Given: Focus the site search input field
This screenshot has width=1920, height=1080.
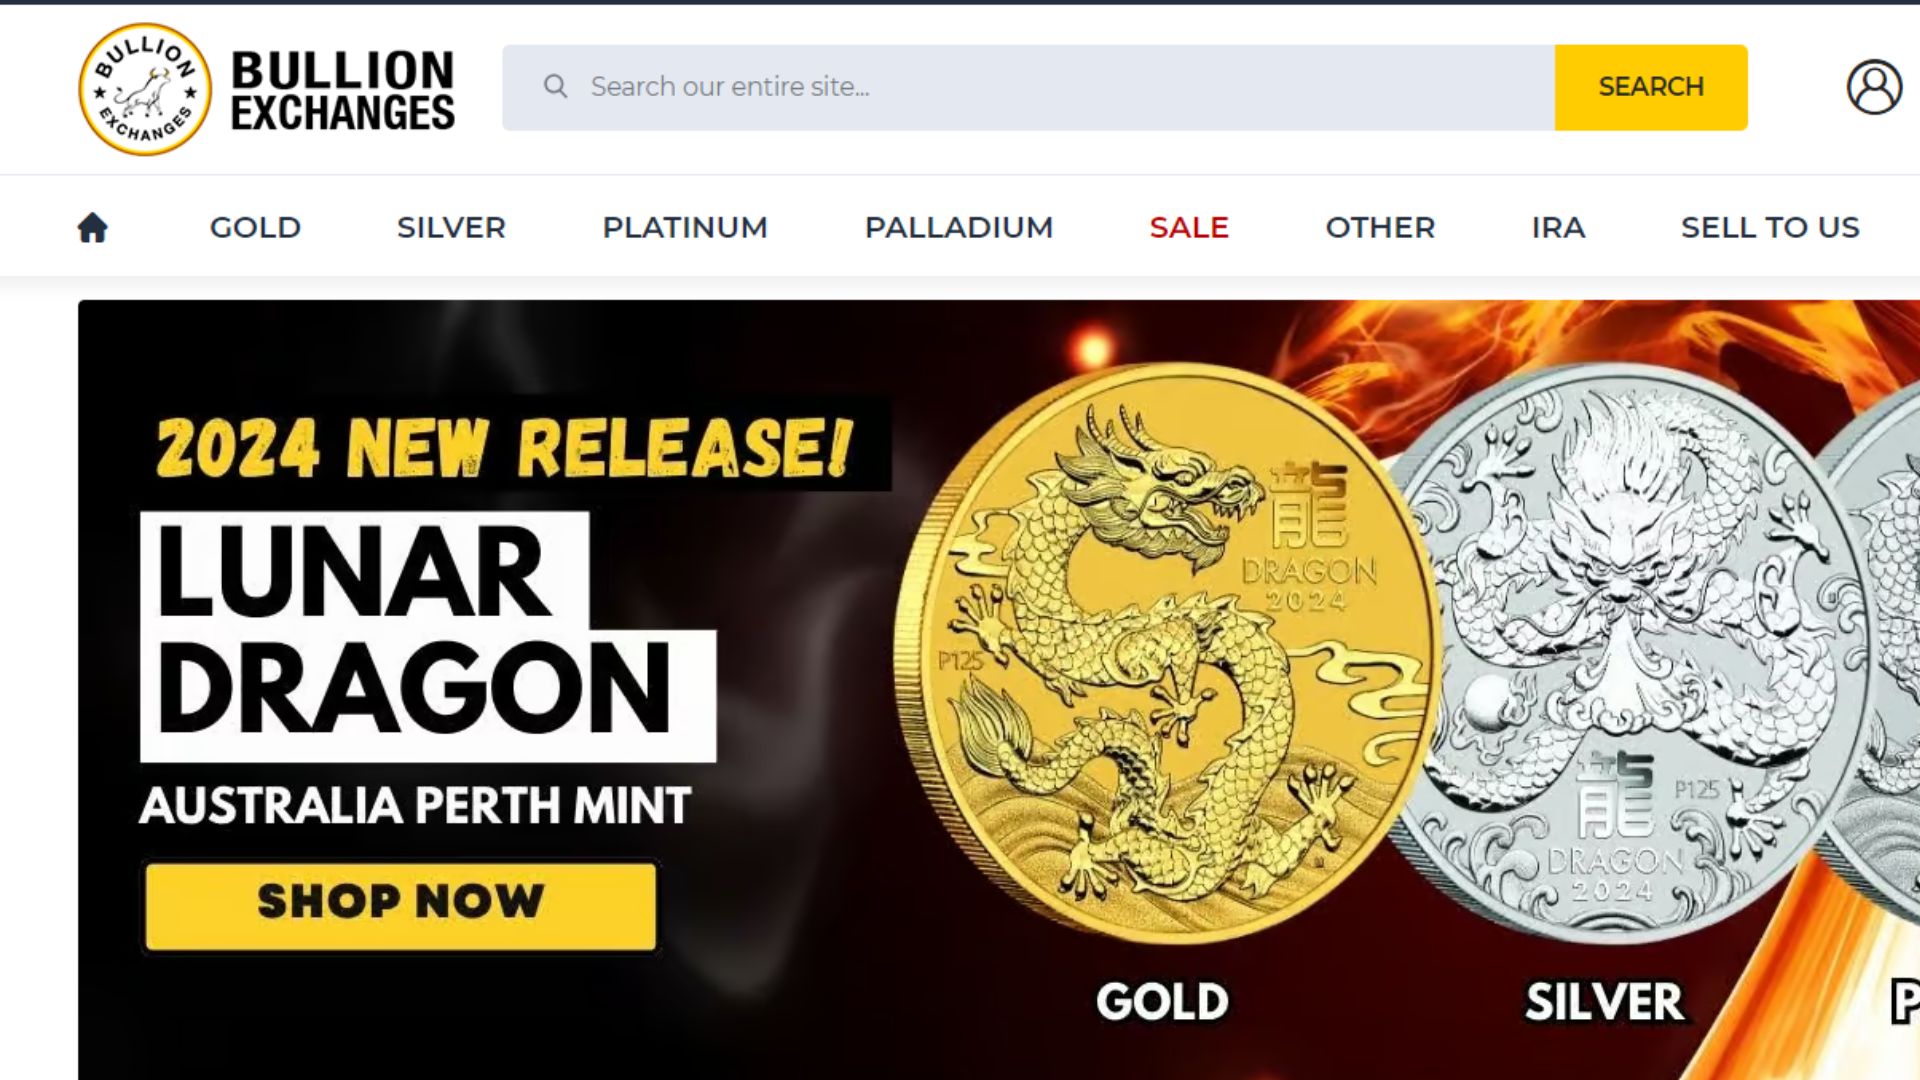Looking at the screenshot, I should pos(1028,87).
